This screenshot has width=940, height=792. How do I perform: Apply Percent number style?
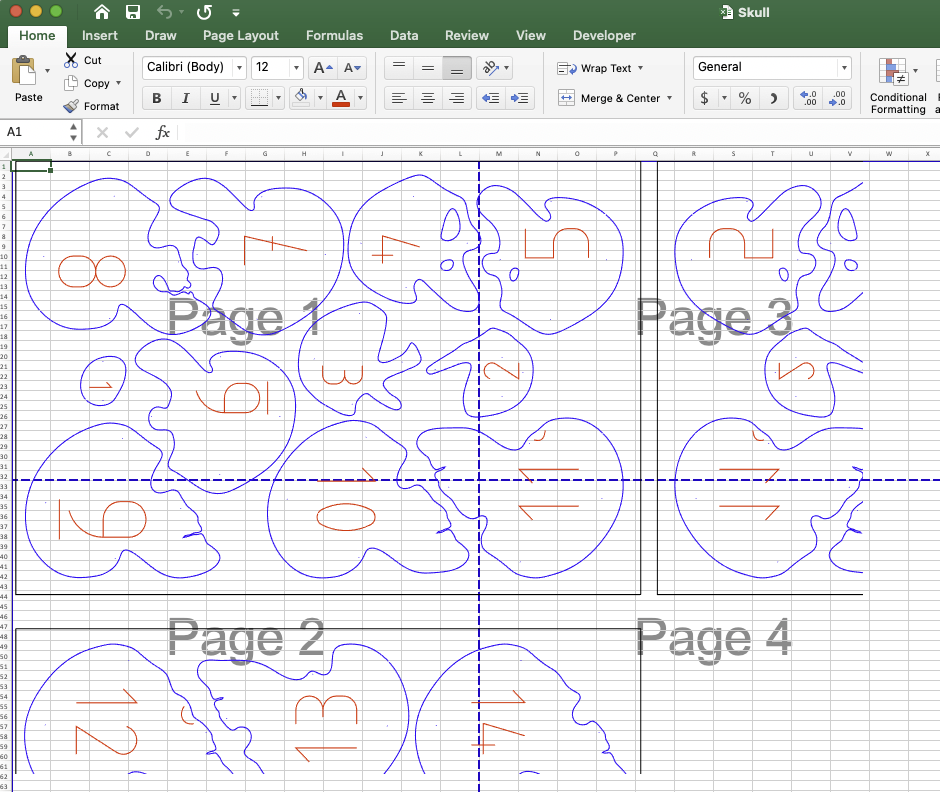(x=746, y=98)
